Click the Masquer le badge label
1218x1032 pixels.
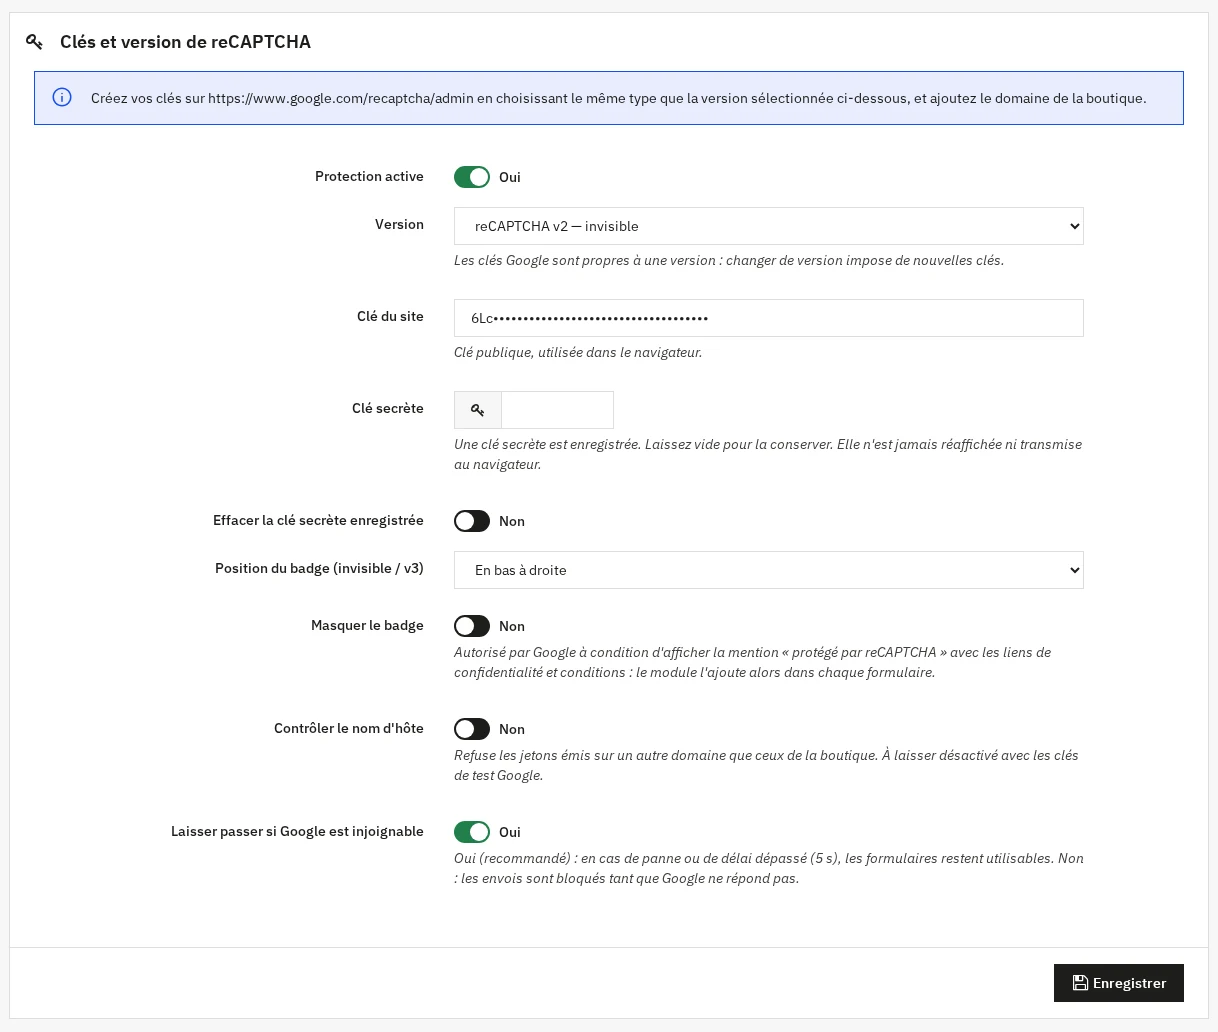(x=367, y=625)
